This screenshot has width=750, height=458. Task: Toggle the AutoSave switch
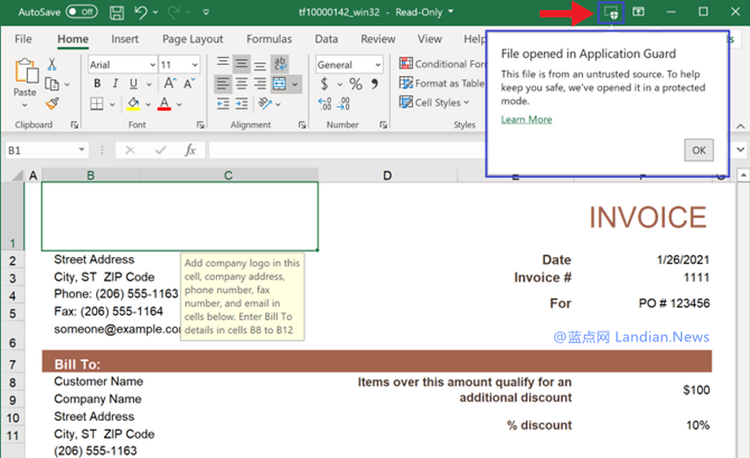point(80,12)
